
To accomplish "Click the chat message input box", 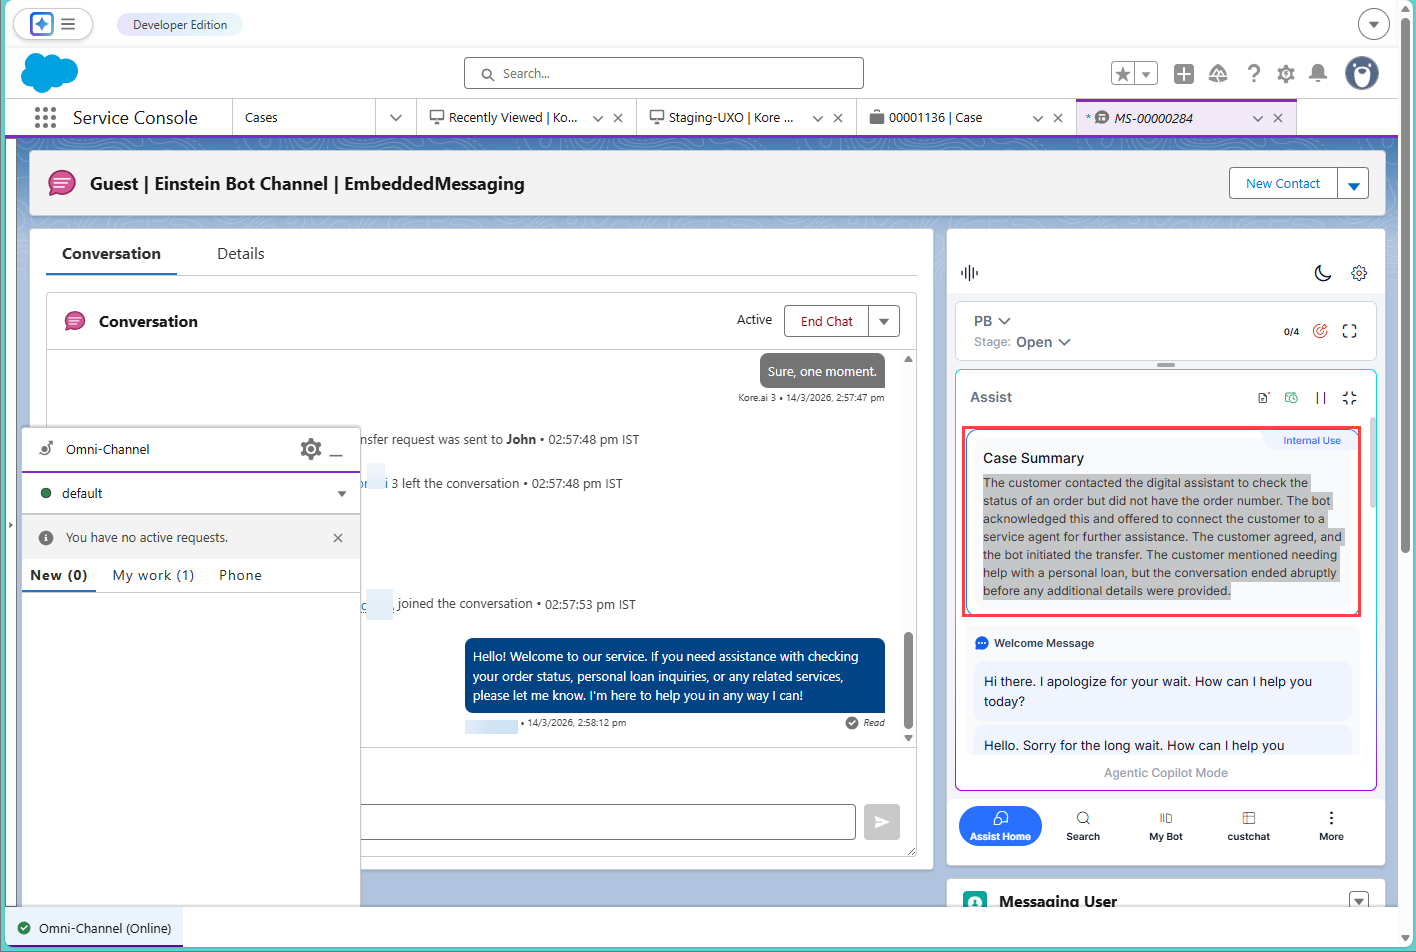I will (608, 822).
